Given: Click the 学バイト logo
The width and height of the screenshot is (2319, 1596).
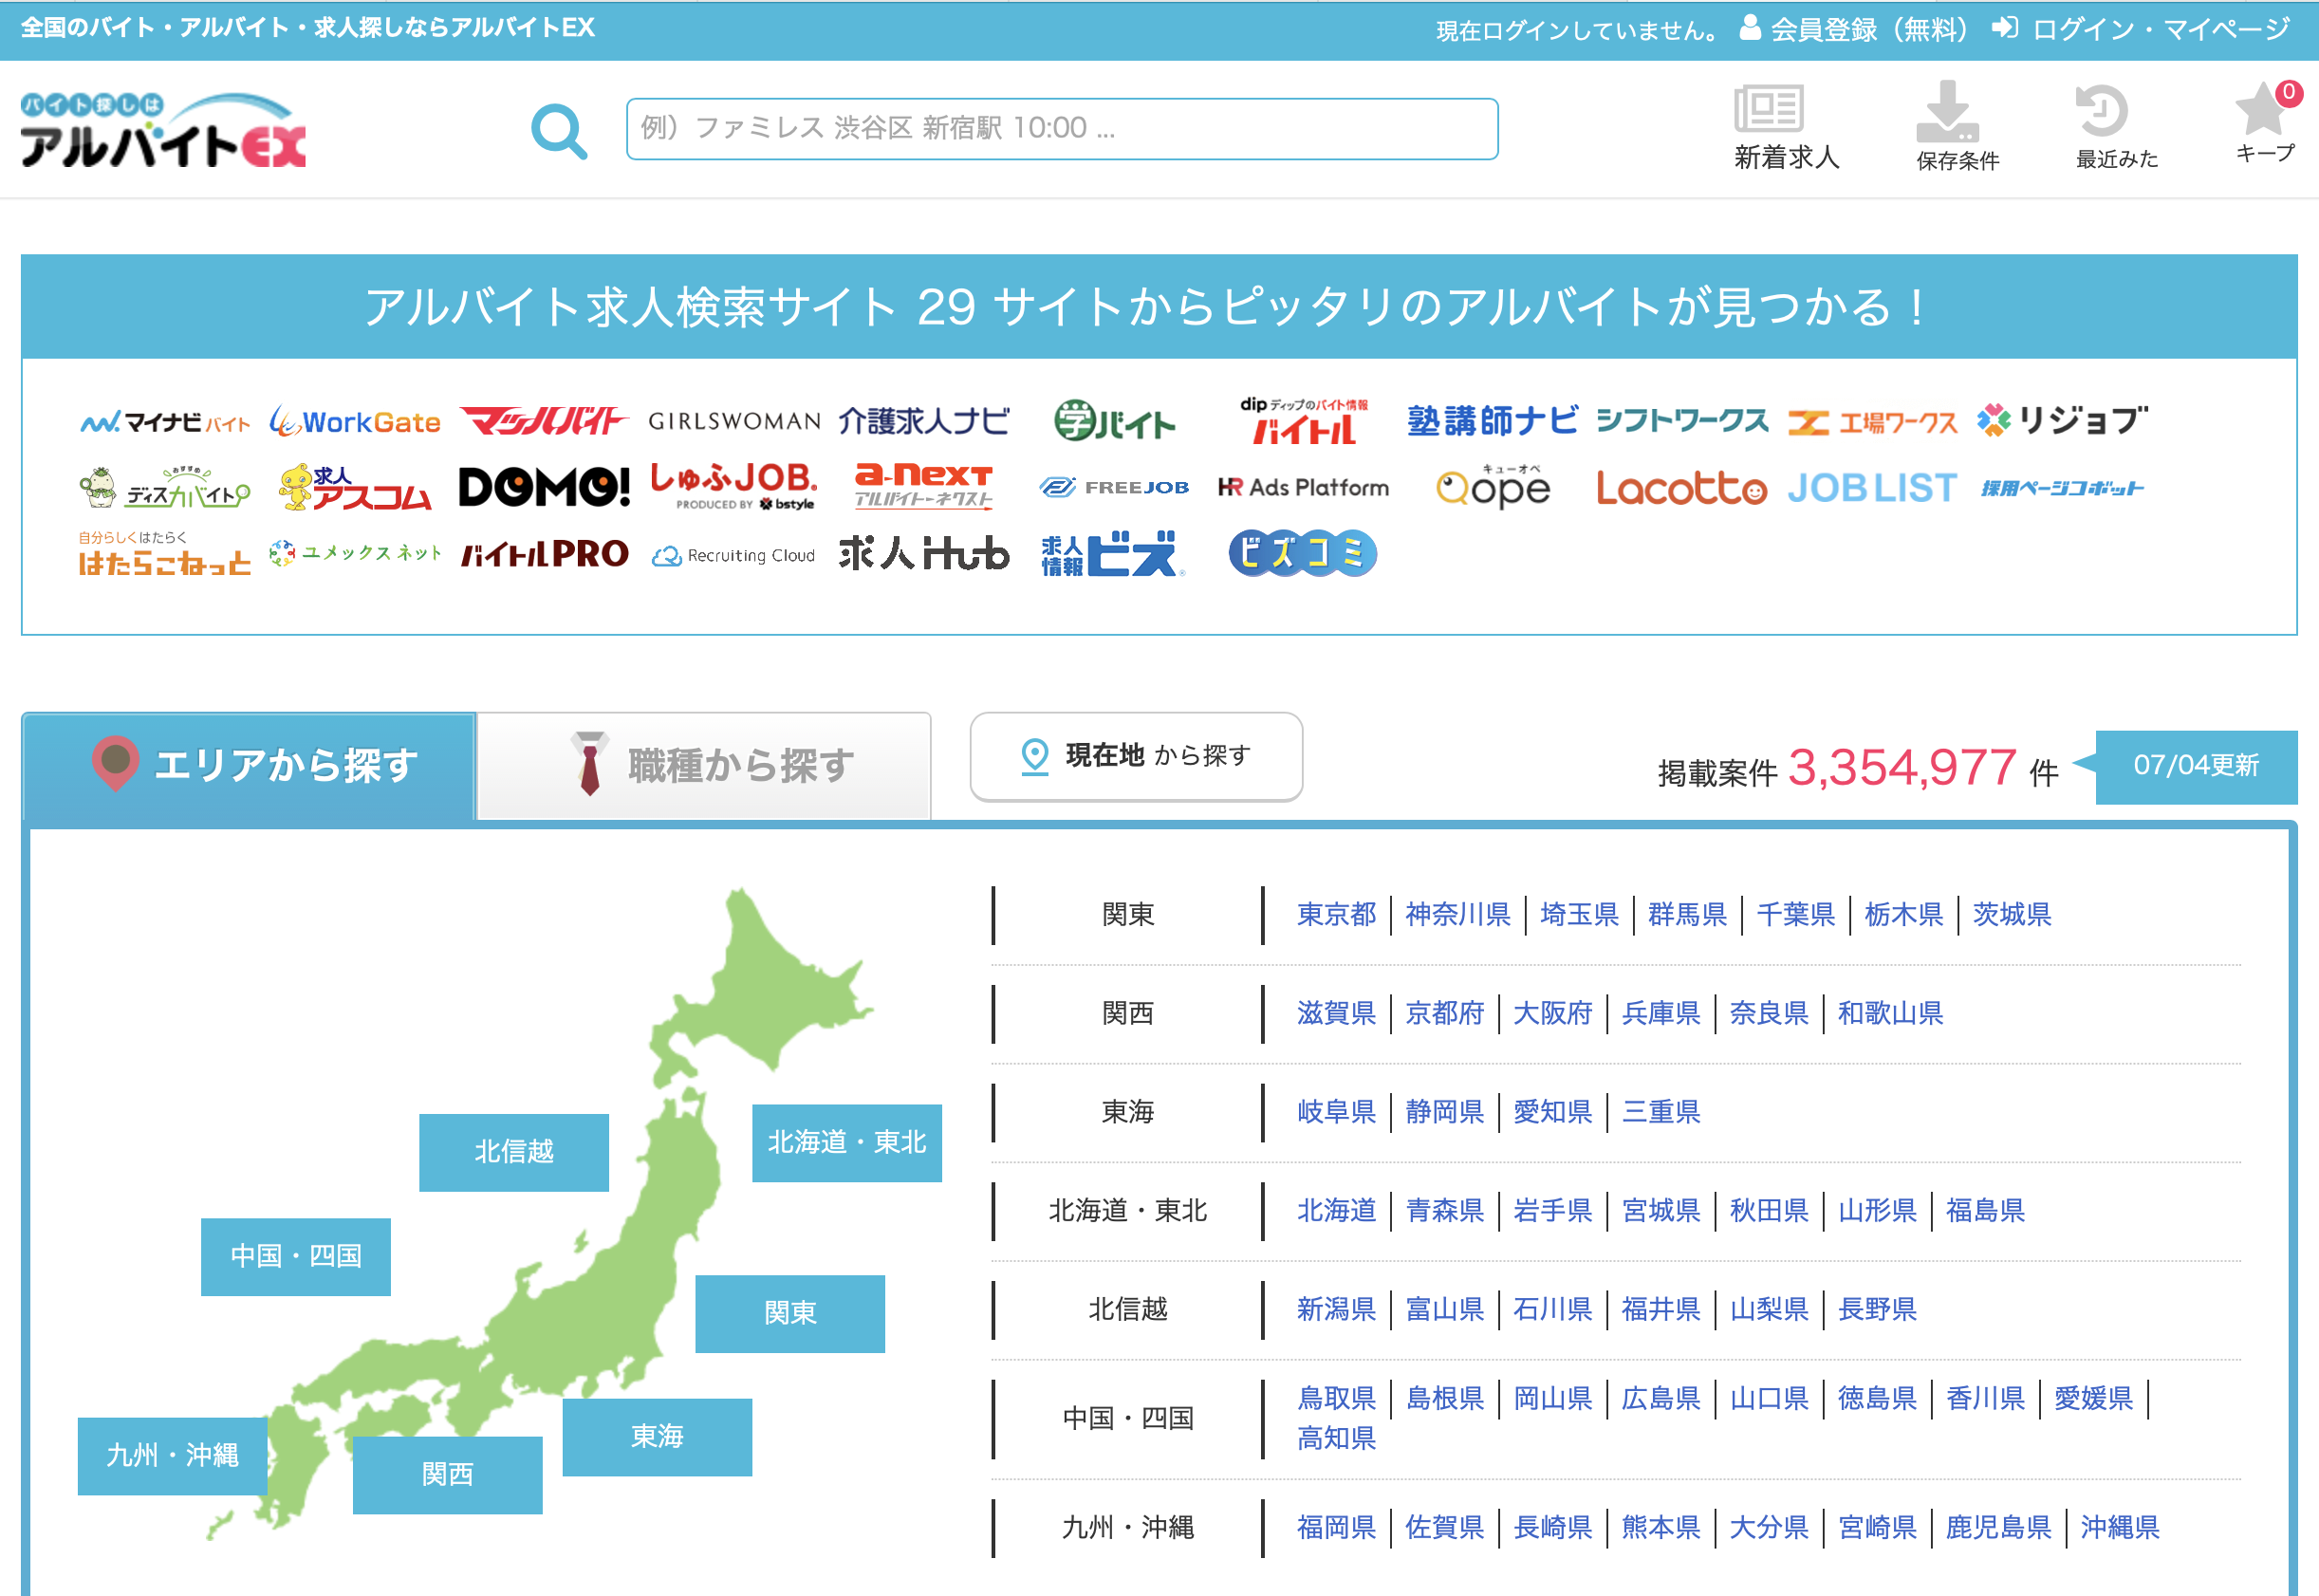Looking at the screenshot, I should click(1114, 421).
